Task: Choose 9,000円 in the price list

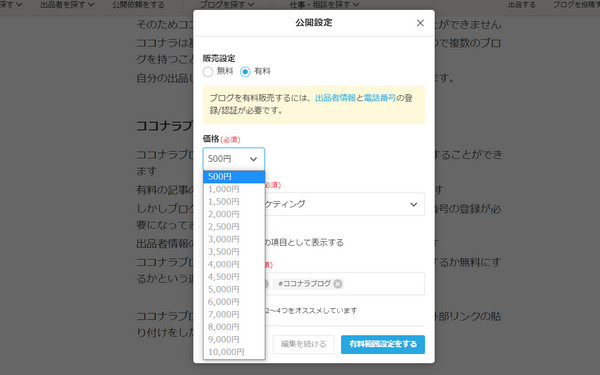Action: coord(234,339)
